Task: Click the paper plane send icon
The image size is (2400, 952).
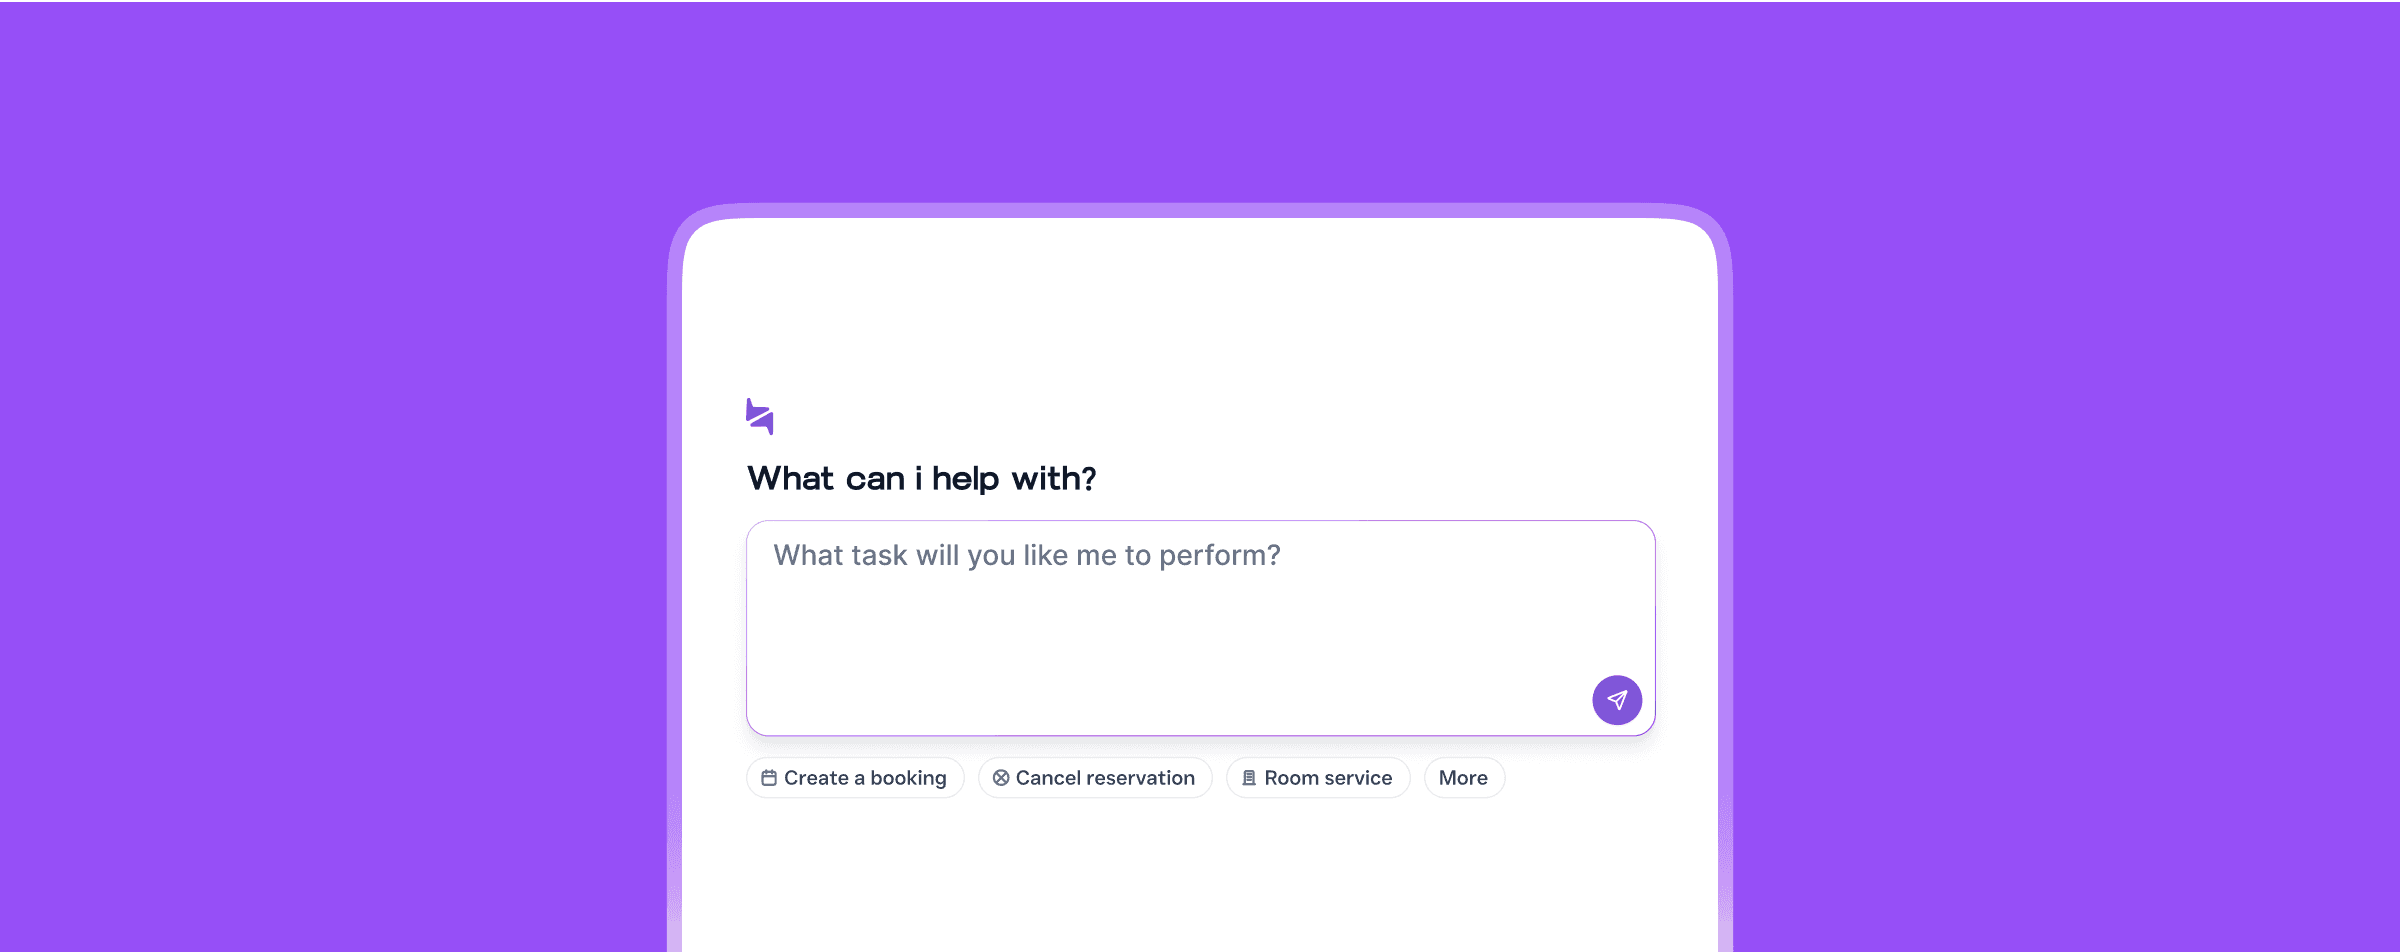Action: click(x=1616, y=700)
